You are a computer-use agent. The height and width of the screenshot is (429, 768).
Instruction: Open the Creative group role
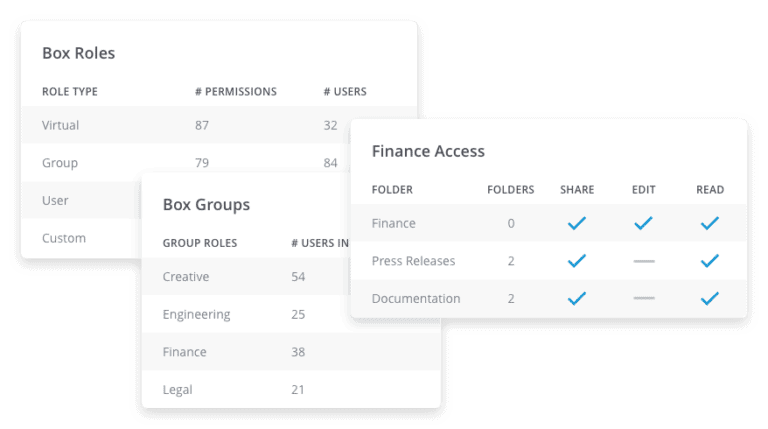click(246, 277)
